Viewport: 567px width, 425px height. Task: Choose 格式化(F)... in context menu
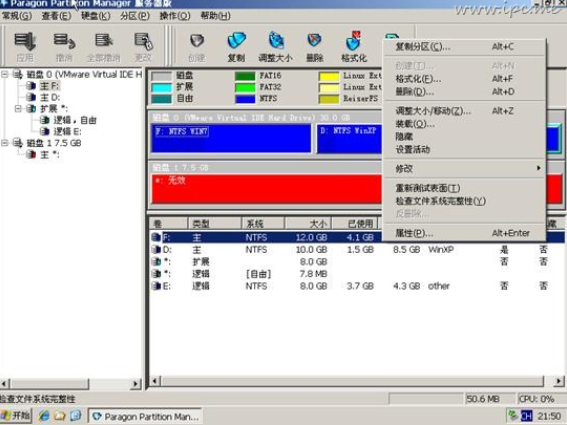coord(464,79)
